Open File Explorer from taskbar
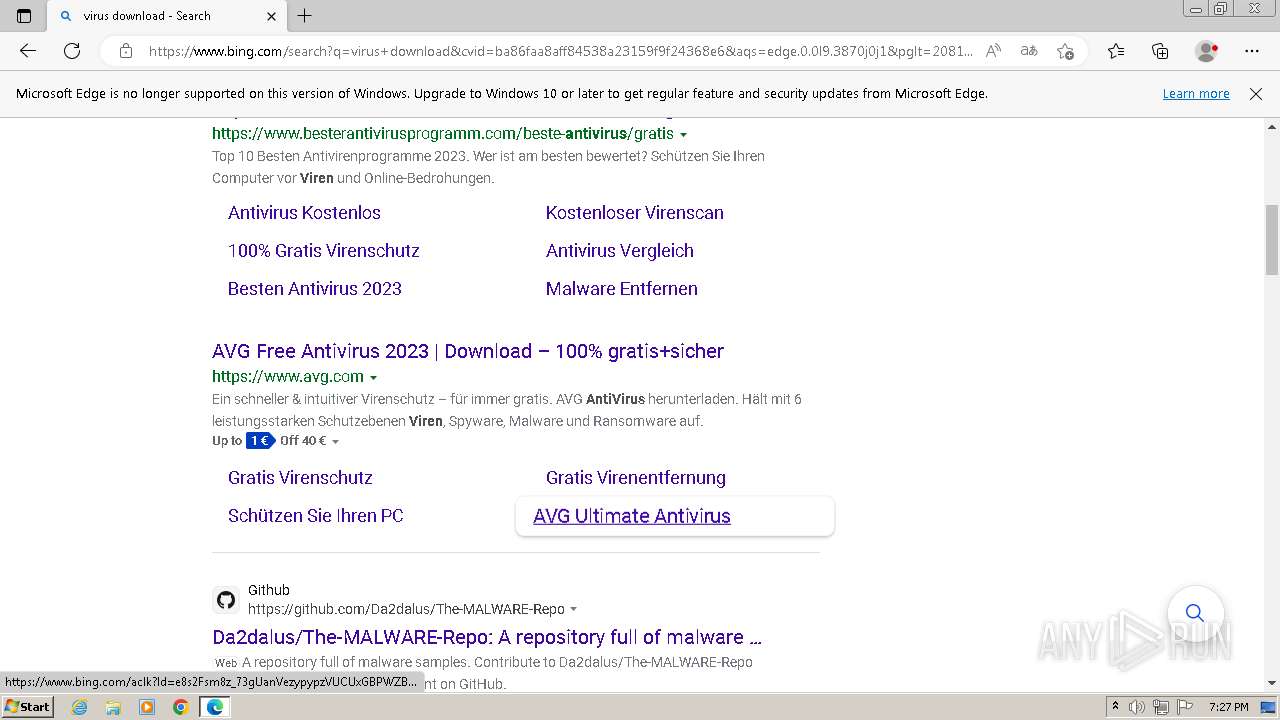The width and height of the screenshot is (1280, 720). click(113, 707)
